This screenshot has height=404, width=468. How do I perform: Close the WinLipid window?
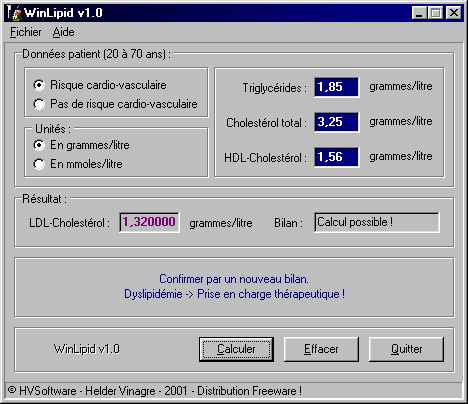453,13
